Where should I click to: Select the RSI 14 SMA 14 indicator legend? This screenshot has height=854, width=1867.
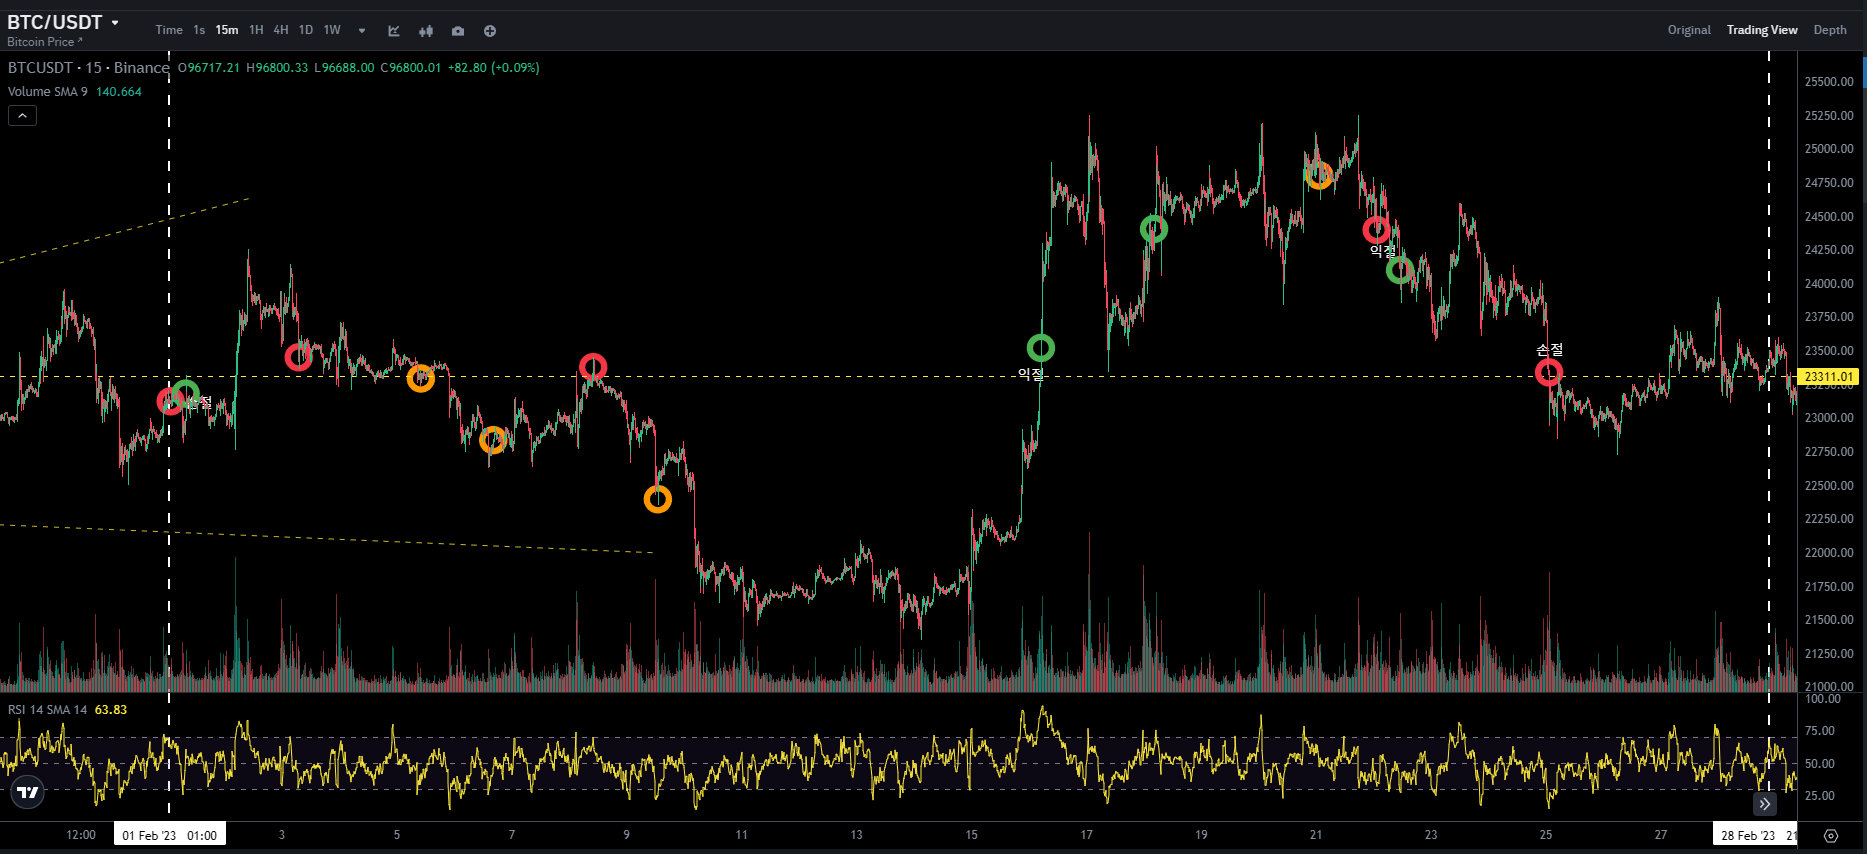click(x=47, y=710)
